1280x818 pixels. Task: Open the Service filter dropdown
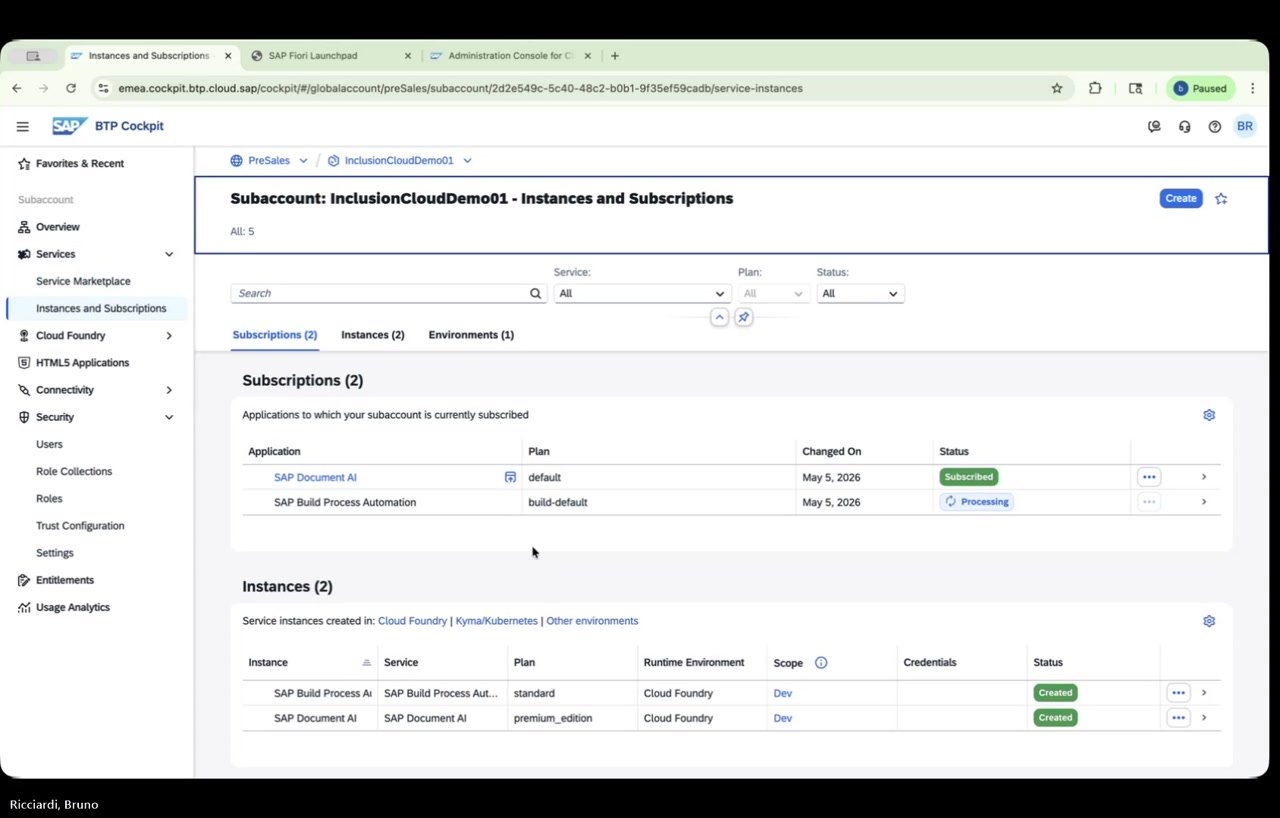click(x=641, y=294)
